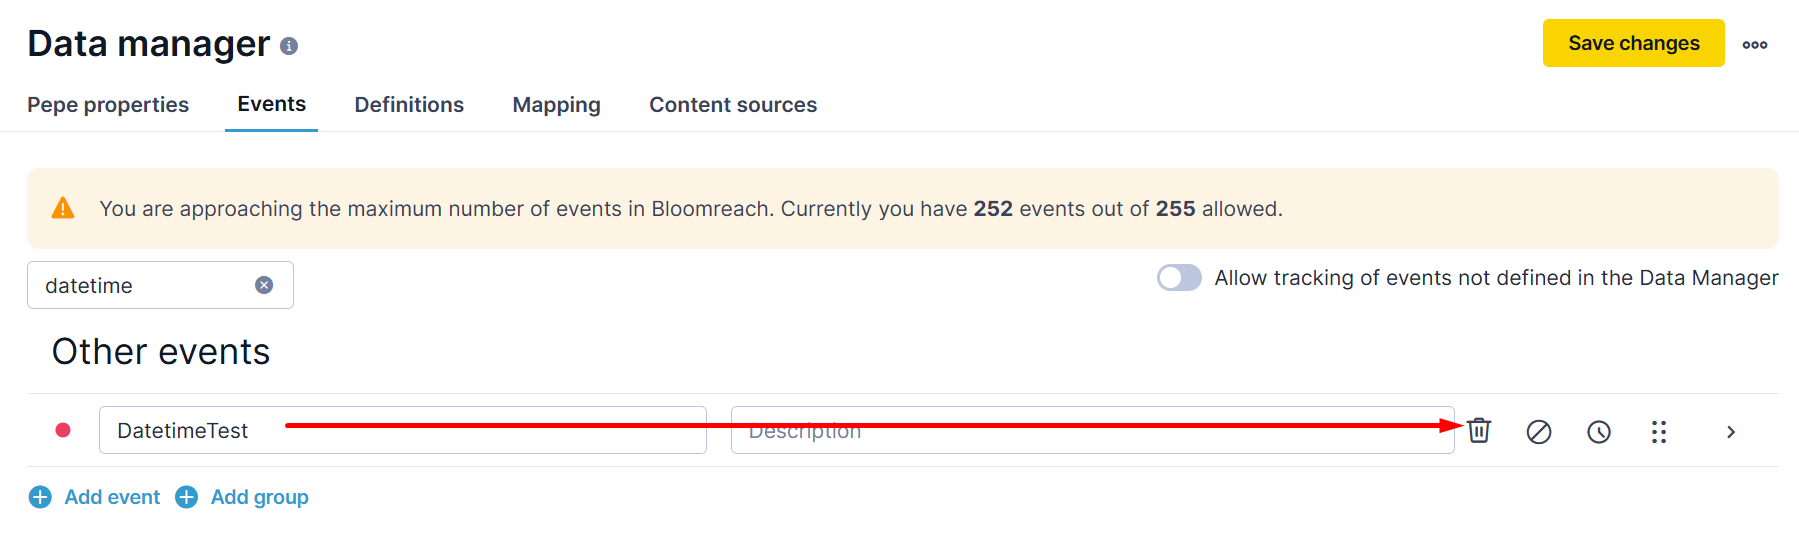This screenshot has height=554, width=1799.
Task: Grab the six-dot handle on the DatetimeTest row
Action: (1659, 432)
